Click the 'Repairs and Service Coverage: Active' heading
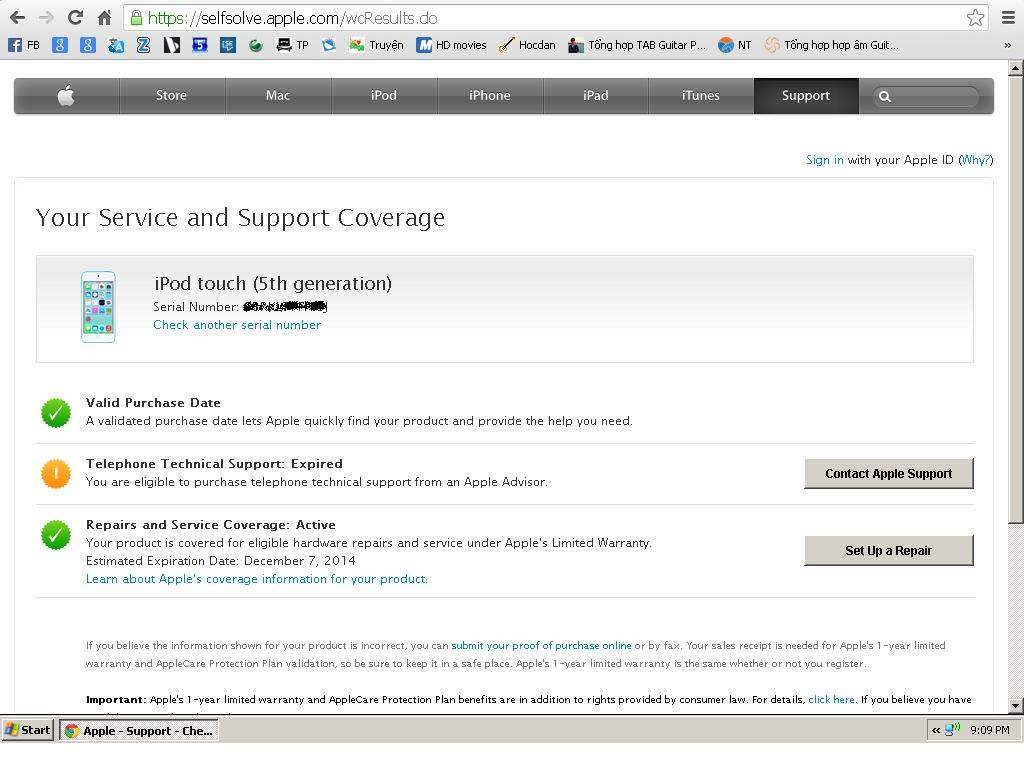 click(x=211, y=525)
